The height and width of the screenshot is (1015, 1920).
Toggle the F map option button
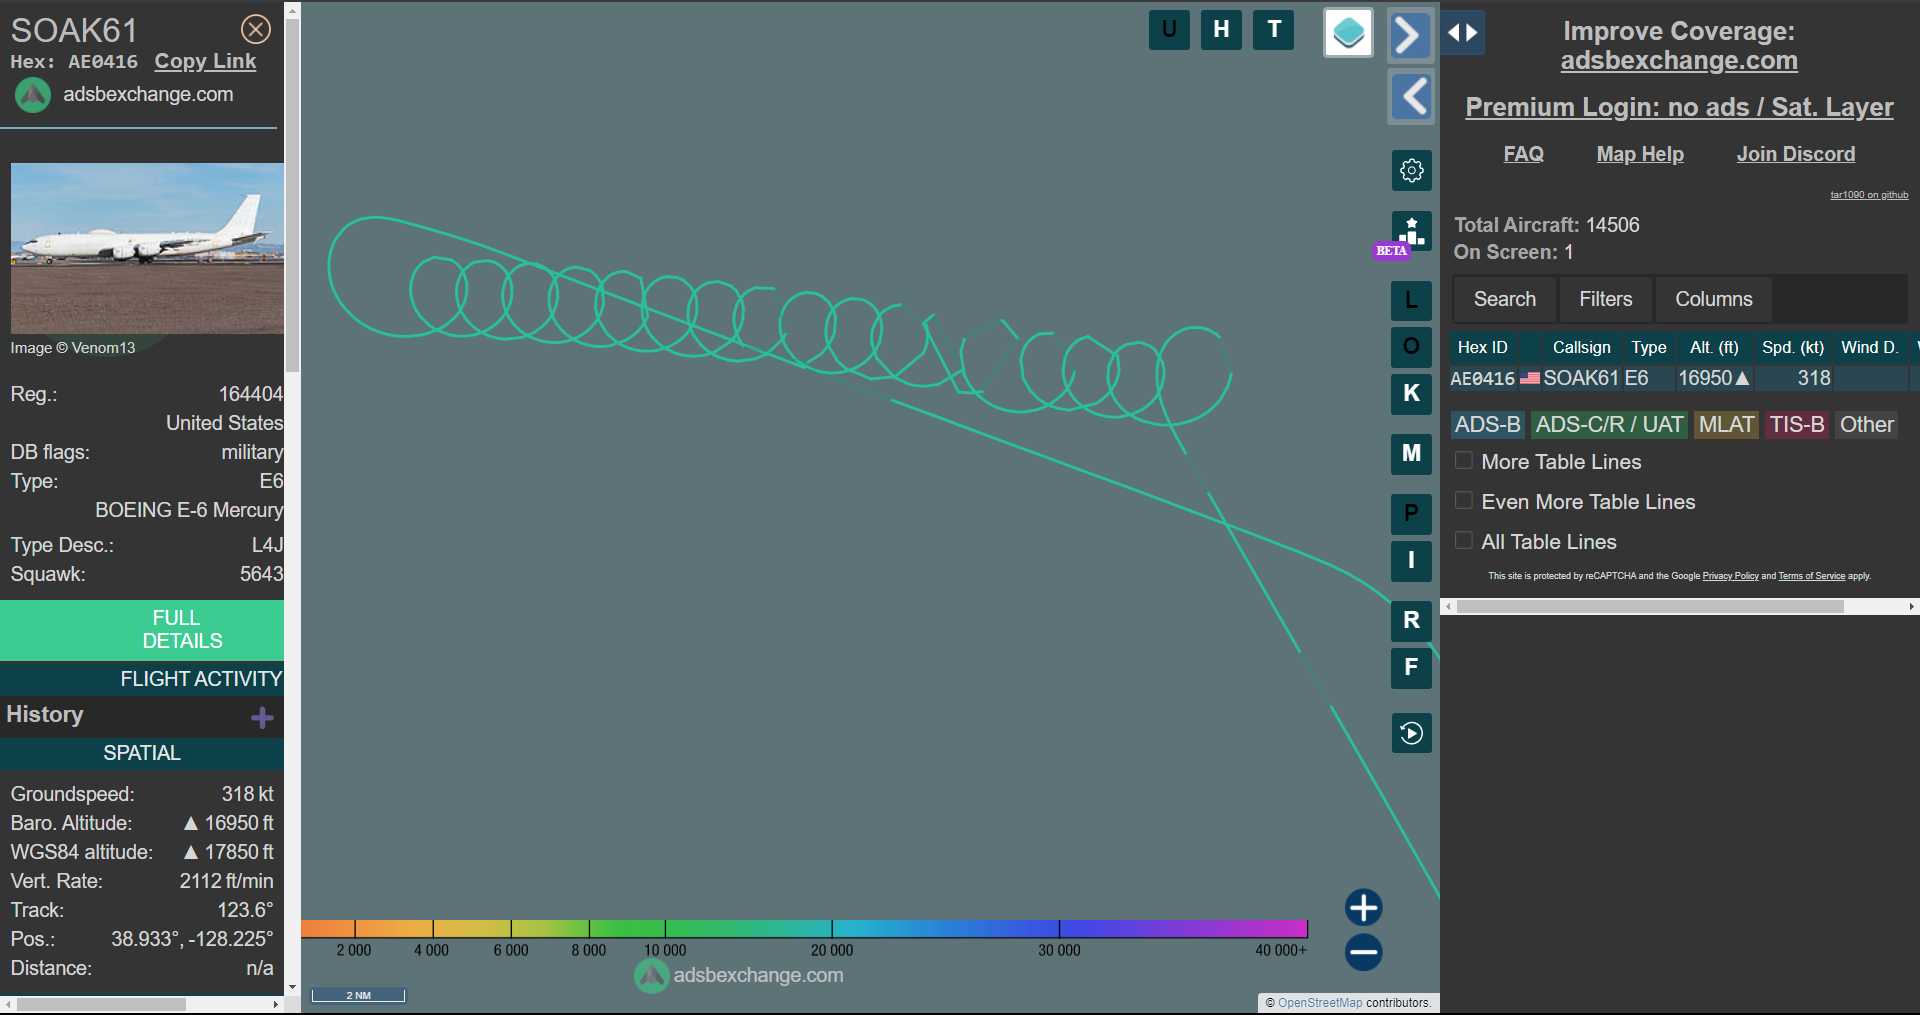(x=1411, y=667)
